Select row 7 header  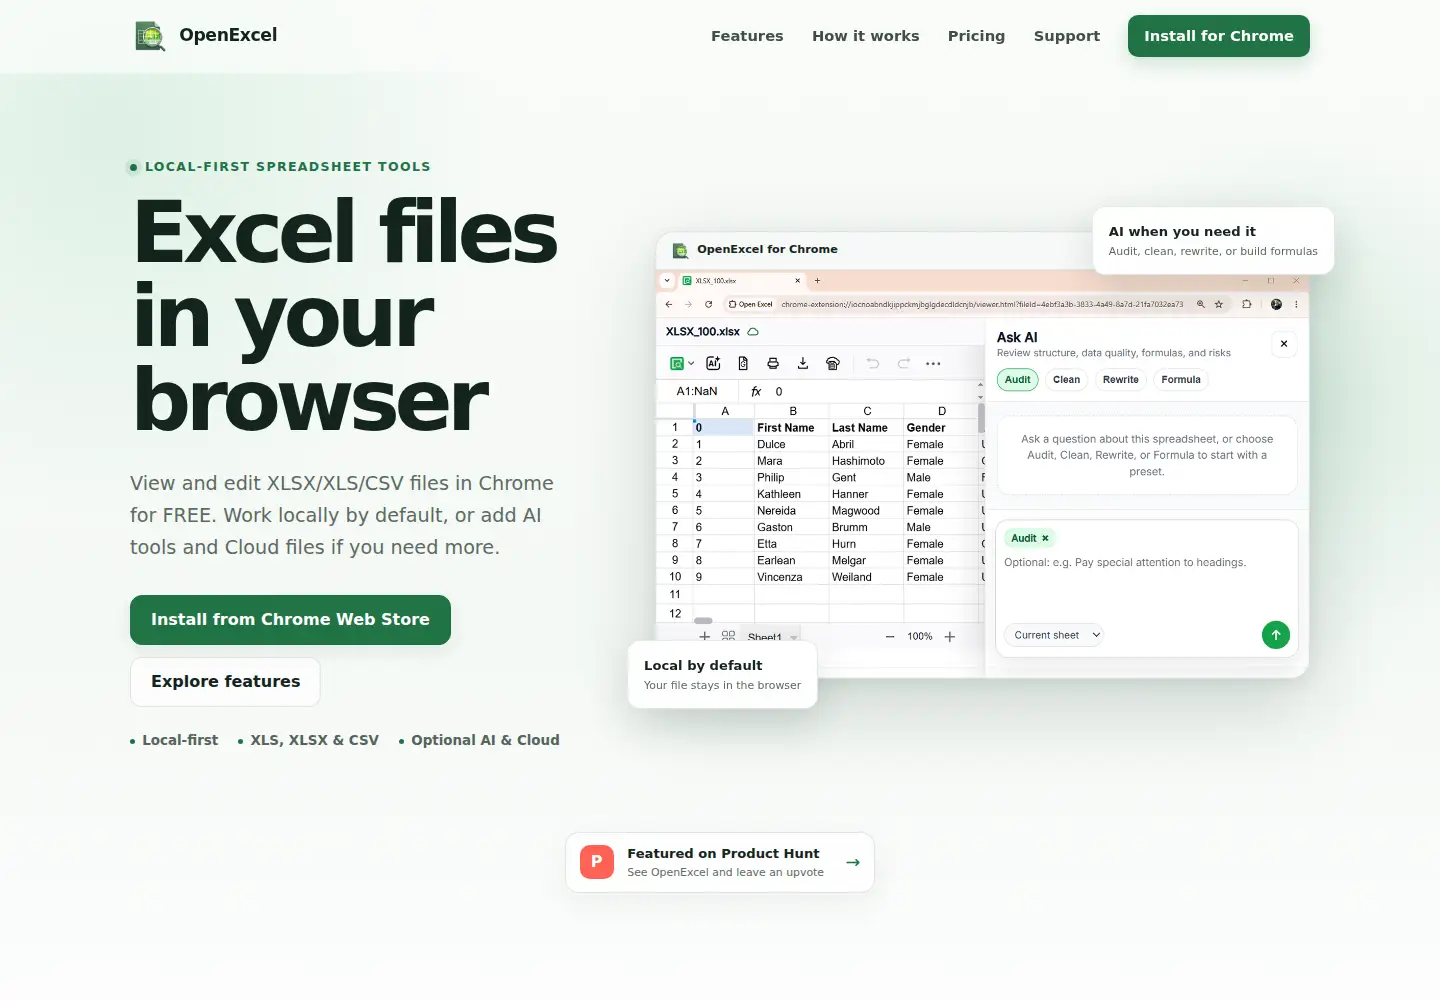tap(675, 527)
